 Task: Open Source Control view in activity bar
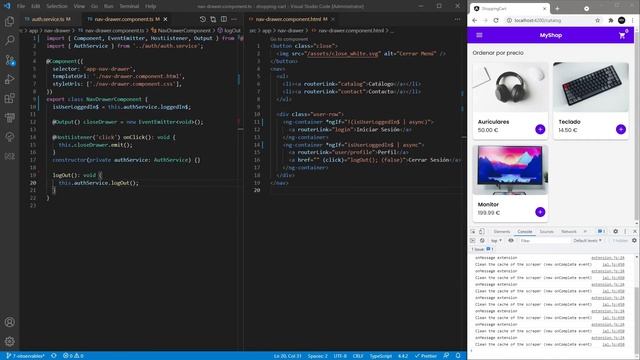[x=9, y=60]
